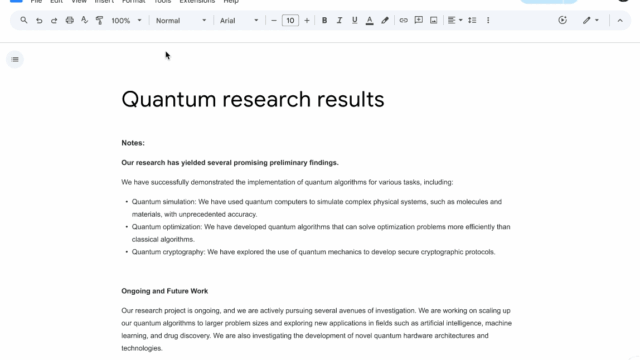640x360 pixels.
Task: Open the highlight color pen tool
Action: [x=385, y=20]
